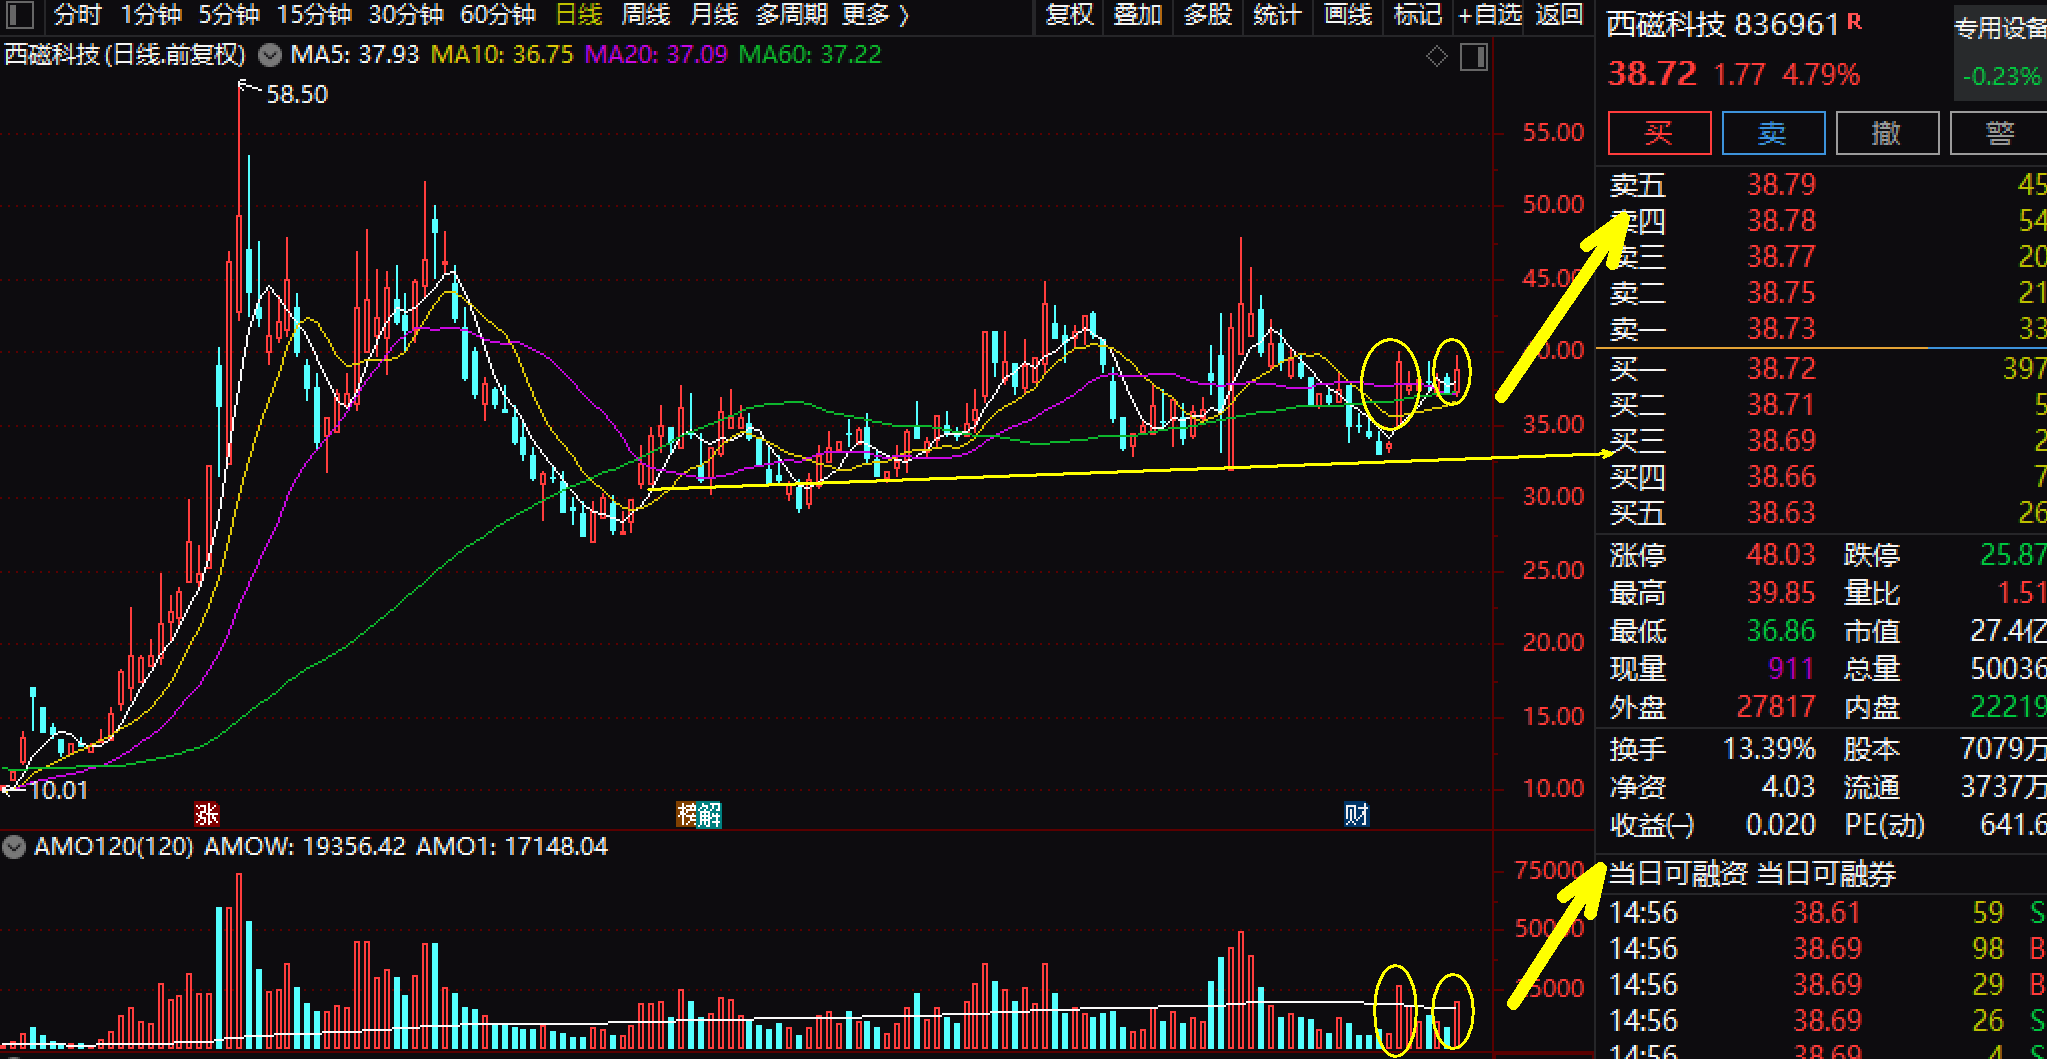Click the 买五 price 38.63
Image resolution: width=2047 pixels, height=1059 pixels.
pos(1781,513)
